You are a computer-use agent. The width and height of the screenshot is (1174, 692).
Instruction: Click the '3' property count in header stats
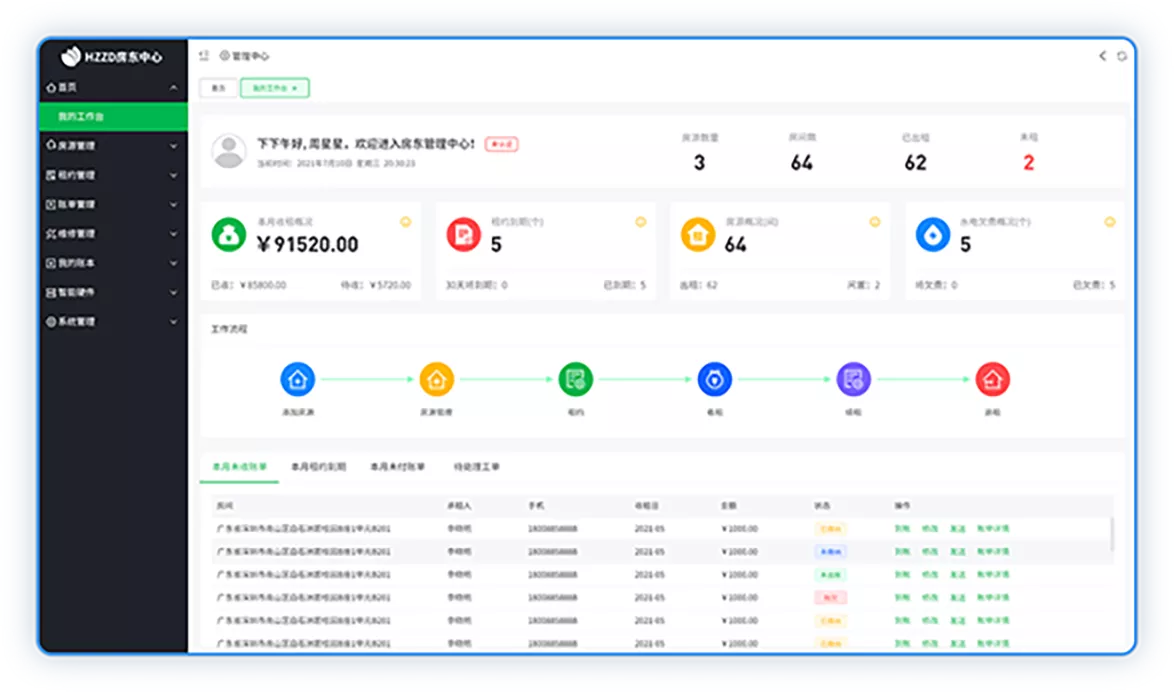(x=699, y=163)
